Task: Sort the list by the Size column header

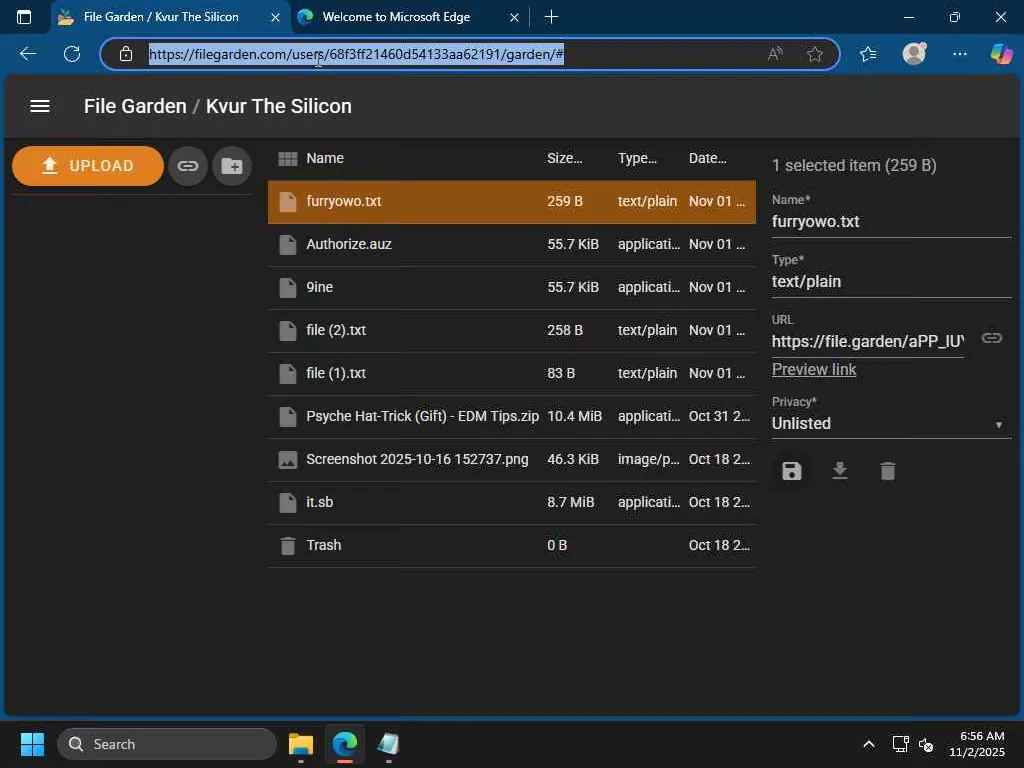Action: click(x=564, y=158)
